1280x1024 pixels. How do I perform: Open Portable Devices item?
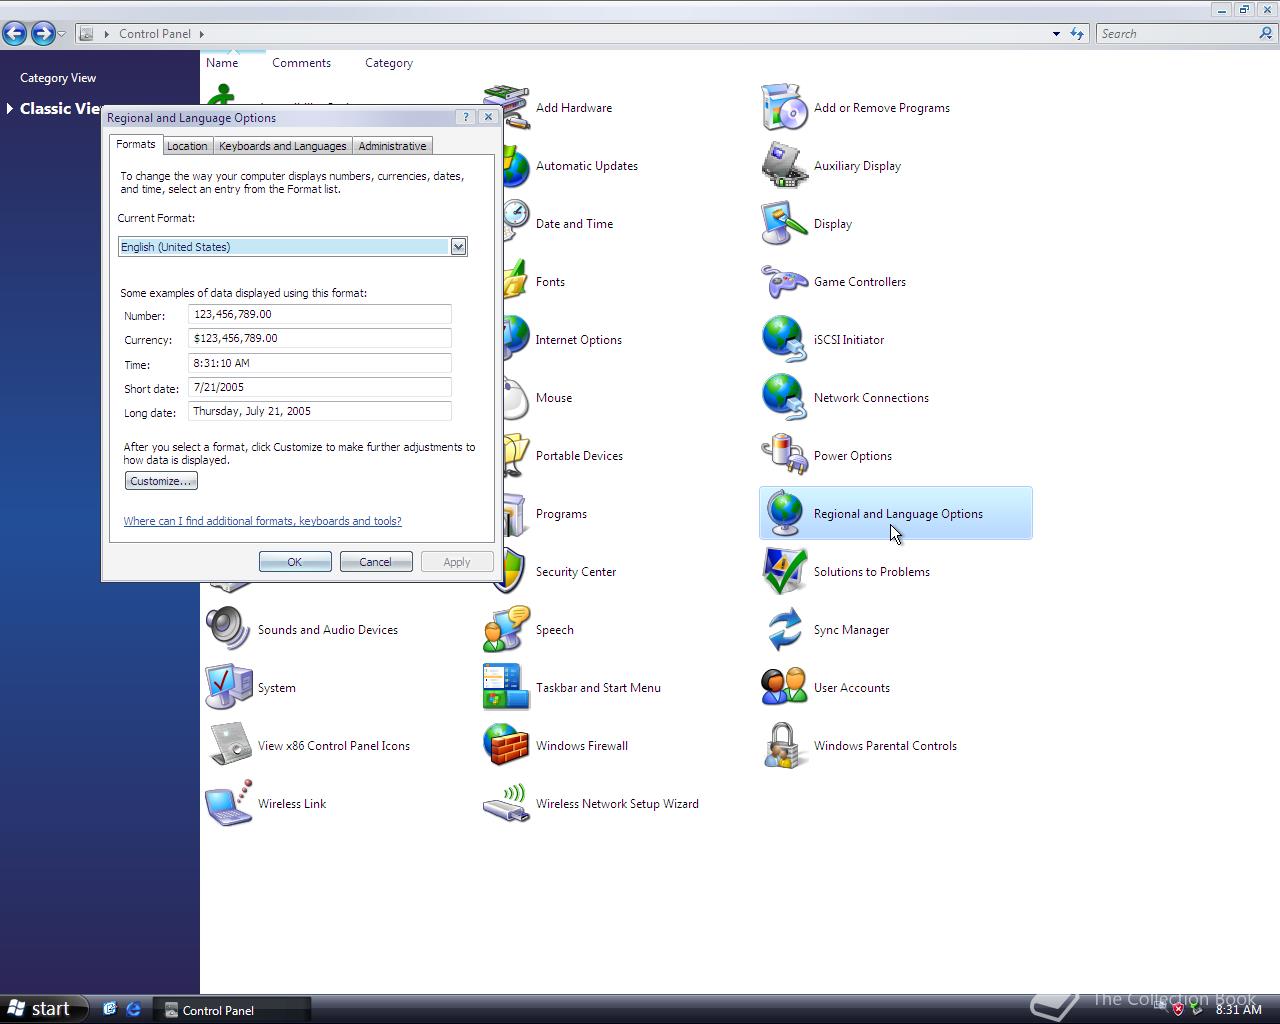pos(579,456)
